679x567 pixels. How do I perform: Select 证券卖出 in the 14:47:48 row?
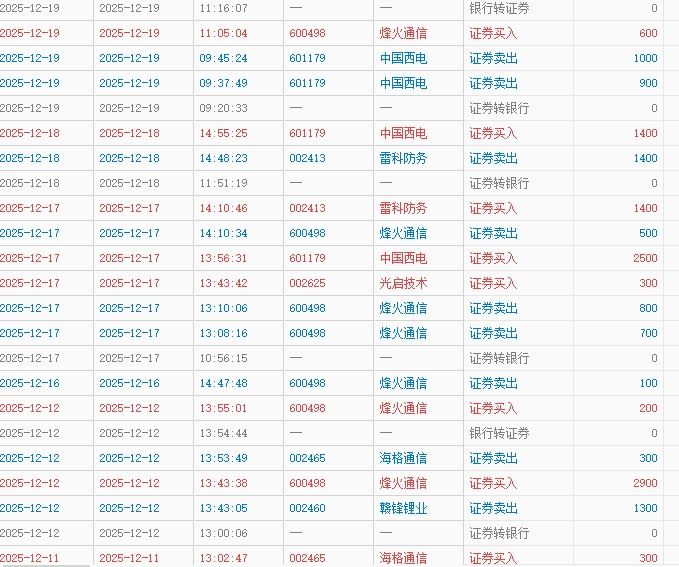click(493, 383)
